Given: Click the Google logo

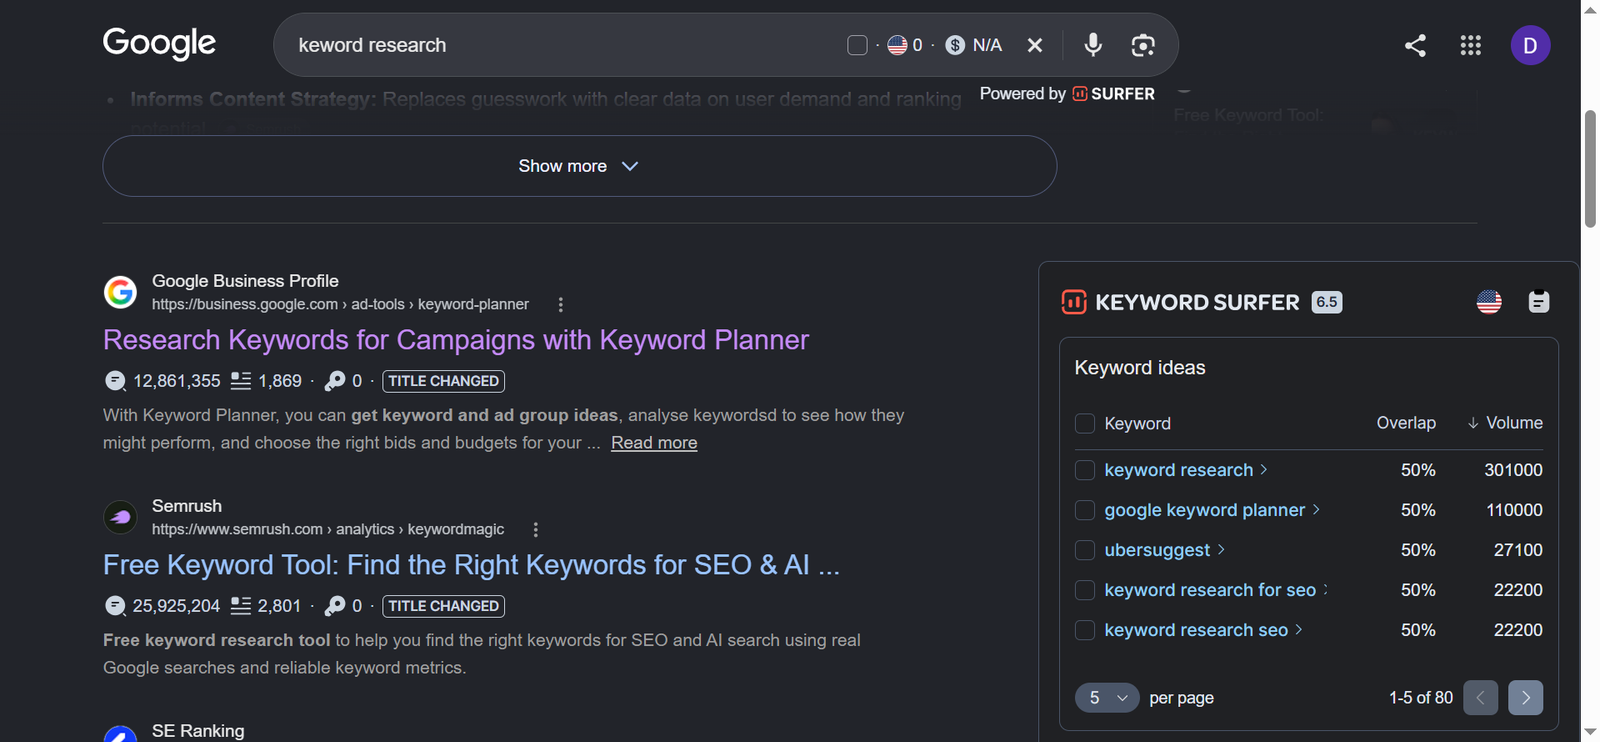Looking at the screenshot, I should [x=159, y=43].
